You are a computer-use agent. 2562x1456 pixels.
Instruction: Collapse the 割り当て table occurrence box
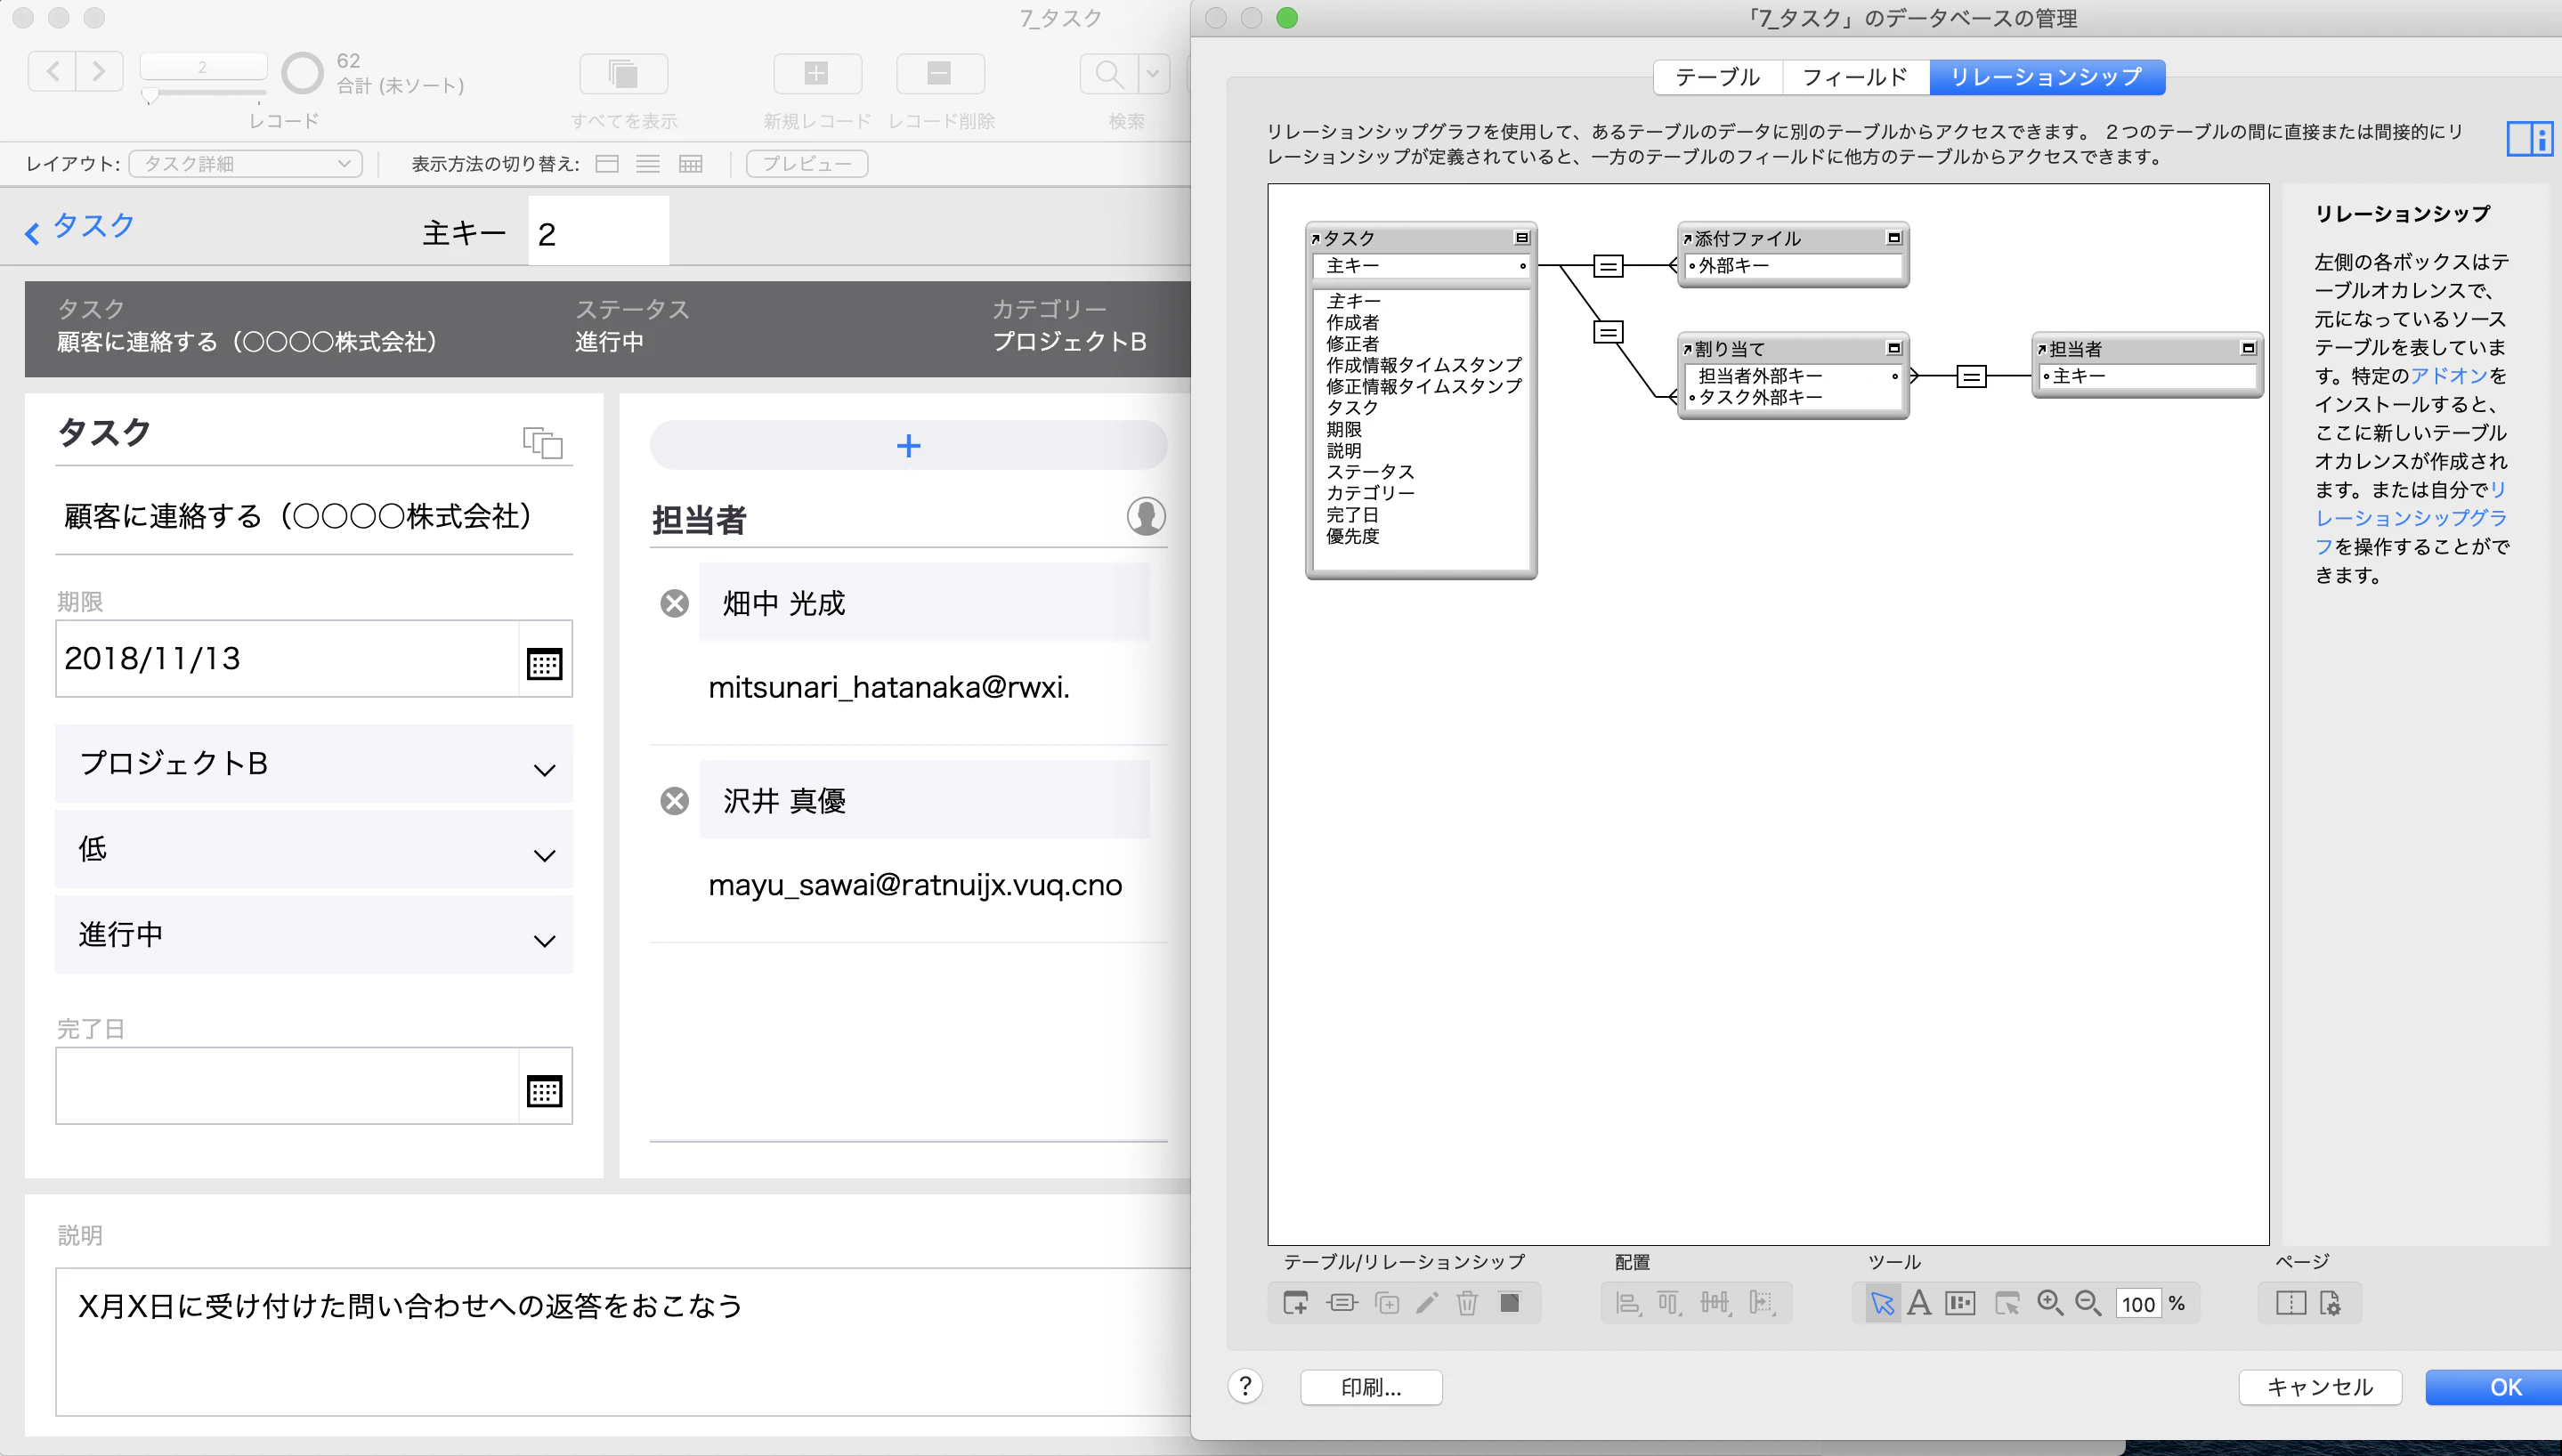pos(1894,348)
